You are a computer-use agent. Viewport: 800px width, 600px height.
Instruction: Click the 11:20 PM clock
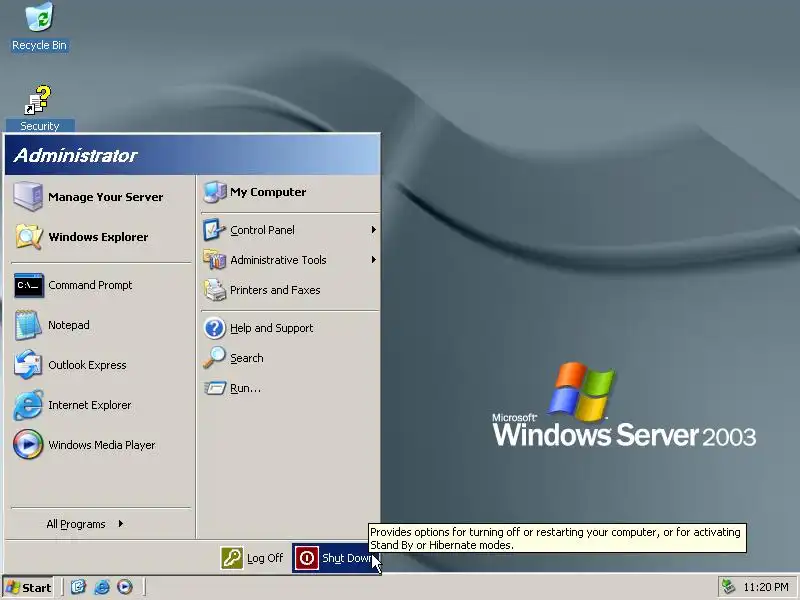[766, 587]
